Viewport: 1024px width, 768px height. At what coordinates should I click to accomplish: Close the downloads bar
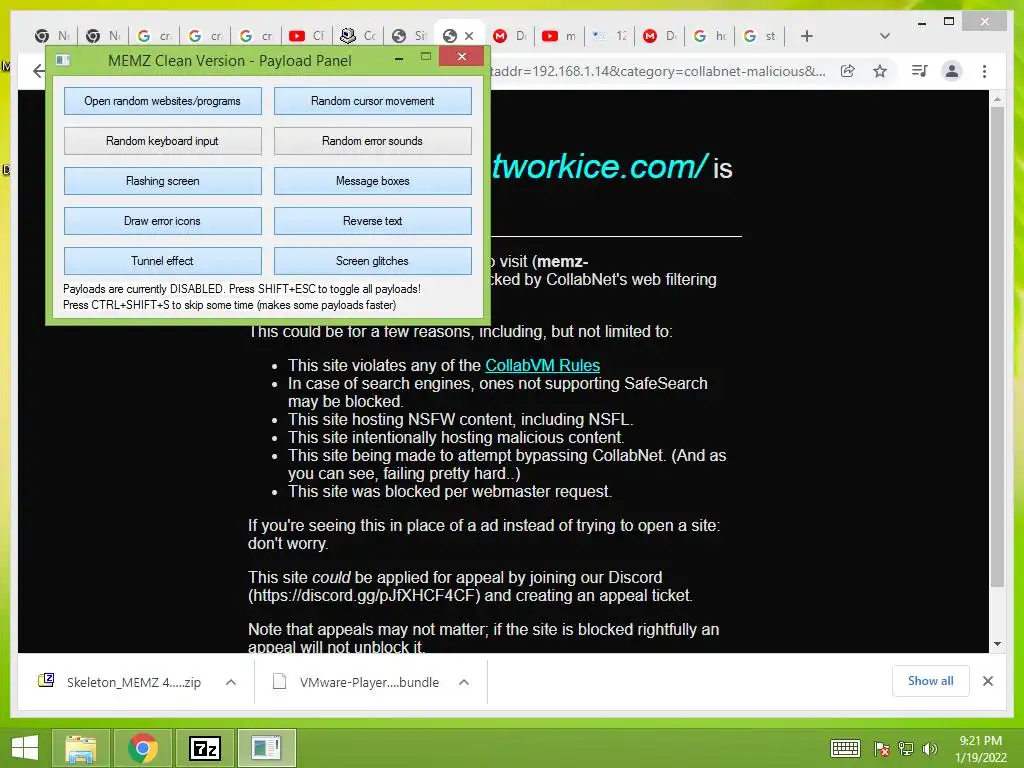pos(988,681)
